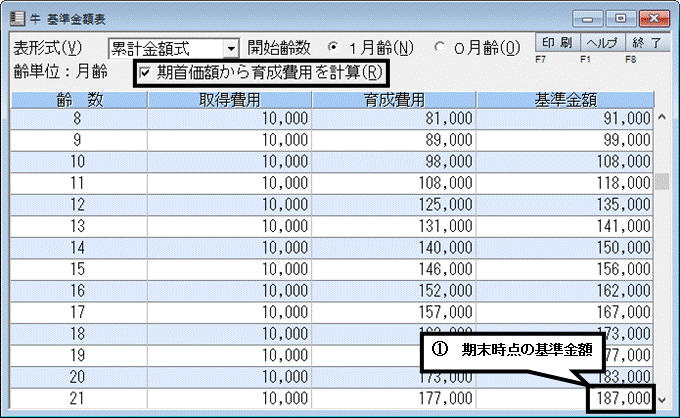The height and width of the screenshot is (418, 680).
Task: Select the 基準金額 cell 118,000
Action: (x=565, y=183)
